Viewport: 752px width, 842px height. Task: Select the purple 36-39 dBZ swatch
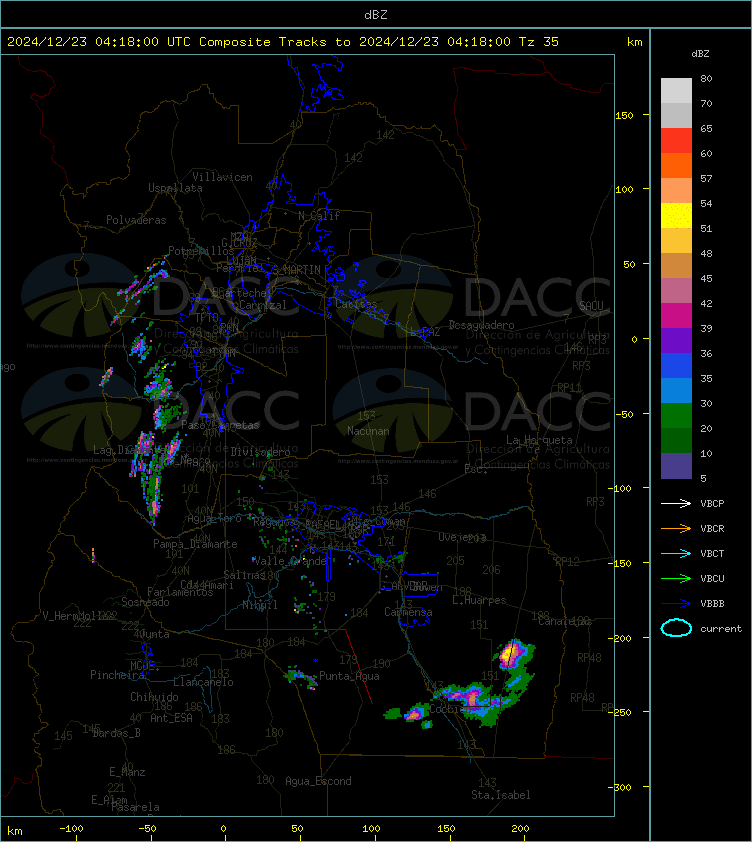676,340
